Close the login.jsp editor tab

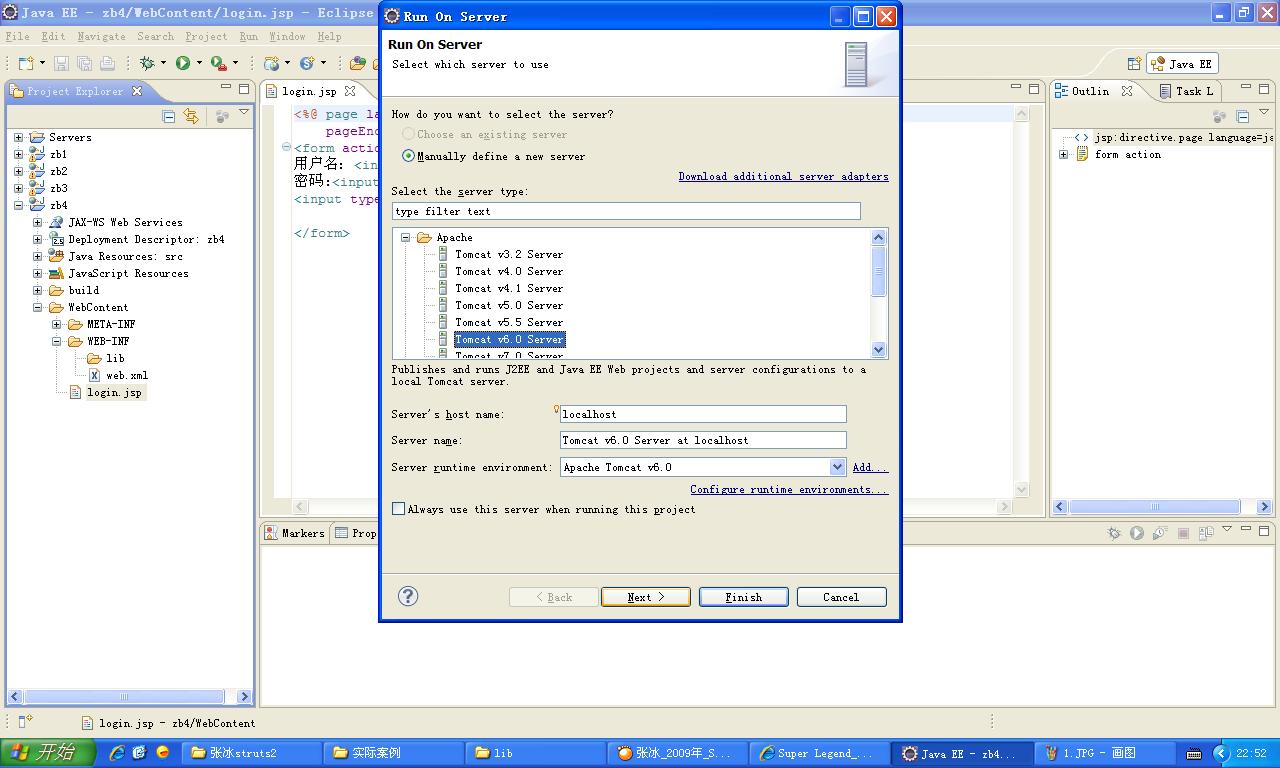point(350,91)
